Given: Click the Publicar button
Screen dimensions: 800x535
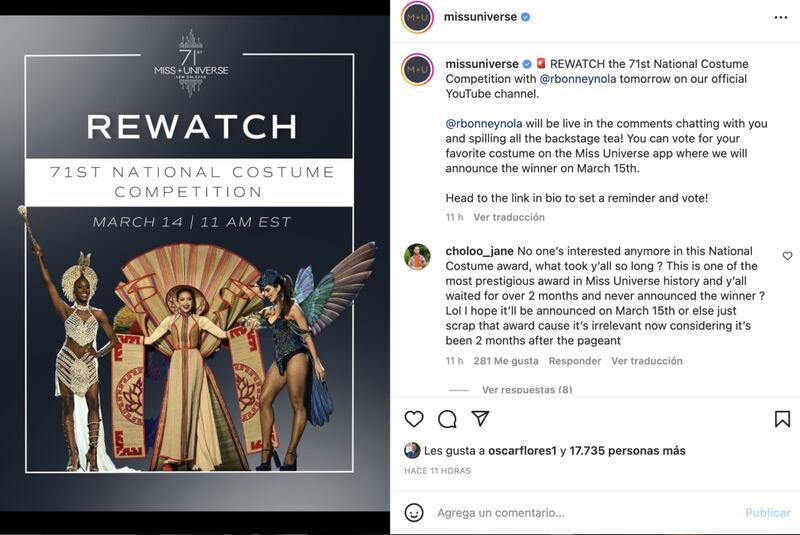Looking at the screenshot, I should [767, 513].
